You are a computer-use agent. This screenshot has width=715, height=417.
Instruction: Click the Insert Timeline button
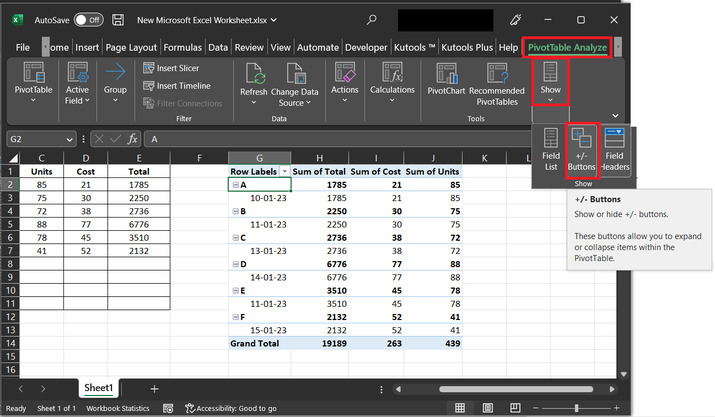tap(176, 85)
